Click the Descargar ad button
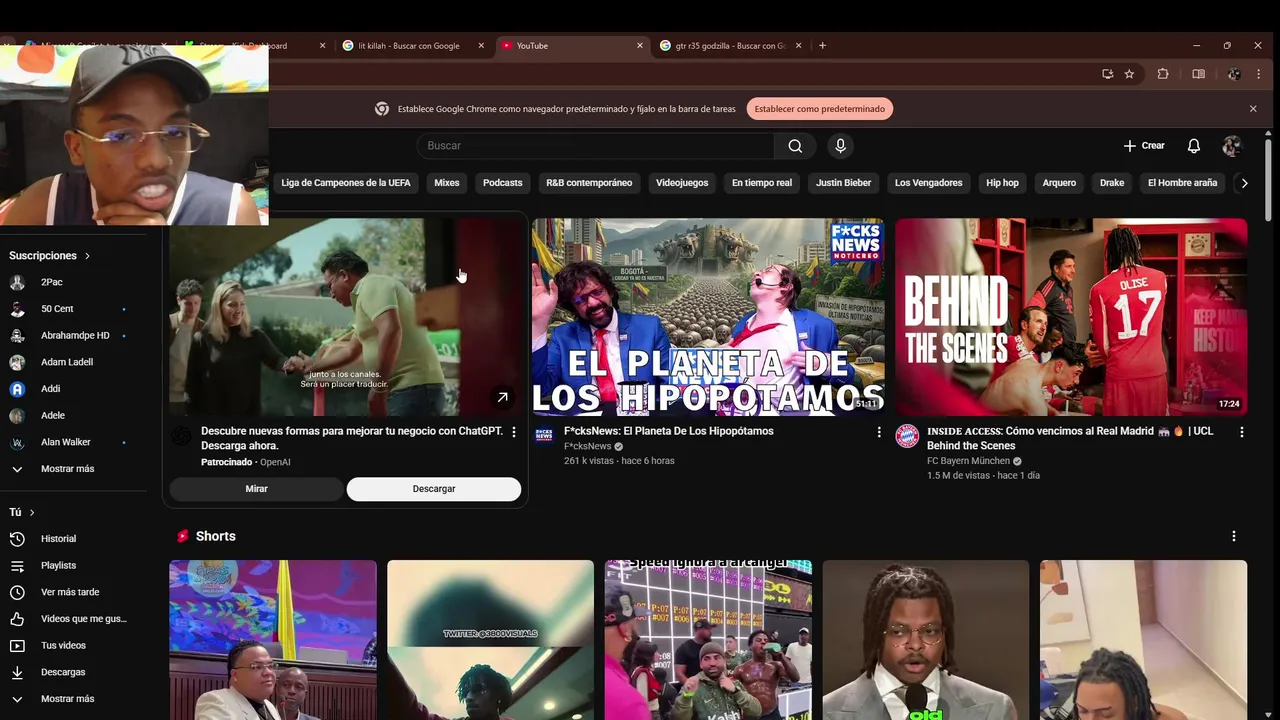This screenshot has height=720, width=1280. pyautogui.click(x=434, y=489)
